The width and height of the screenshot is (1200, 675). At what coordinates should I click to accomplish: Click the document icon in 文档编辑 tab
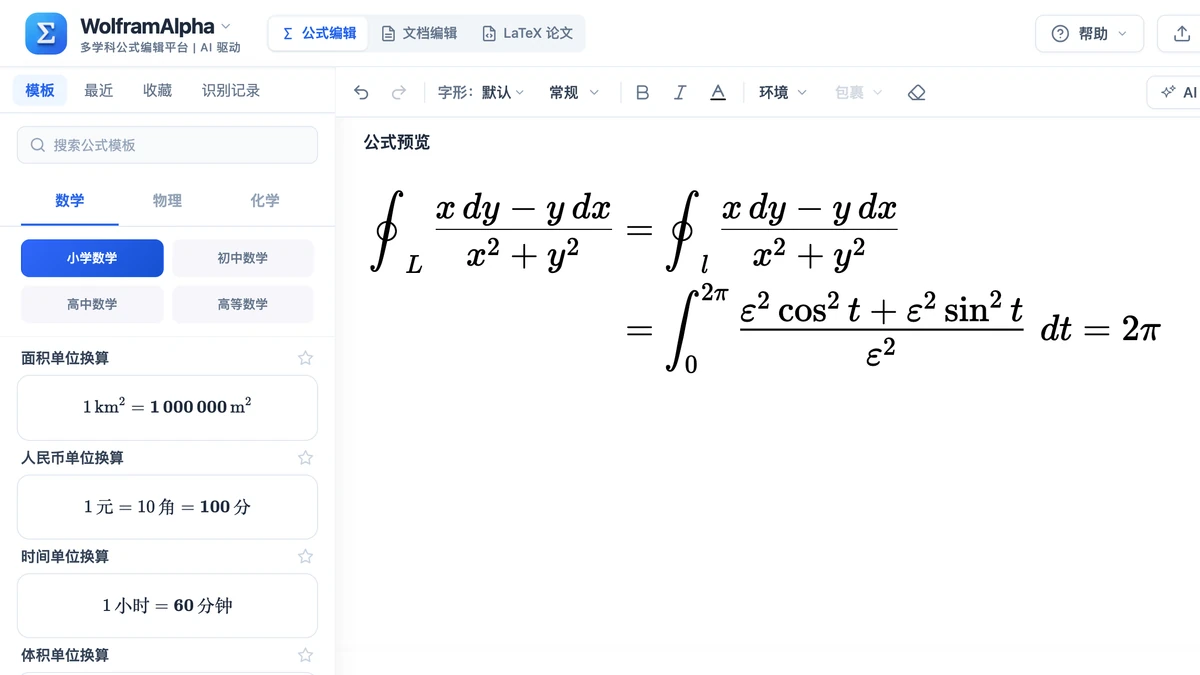point(388,33)
